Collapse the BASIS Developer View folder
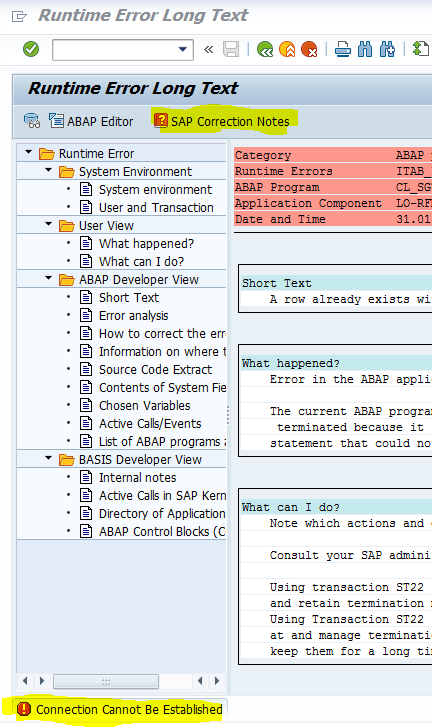 coord(48,458)
